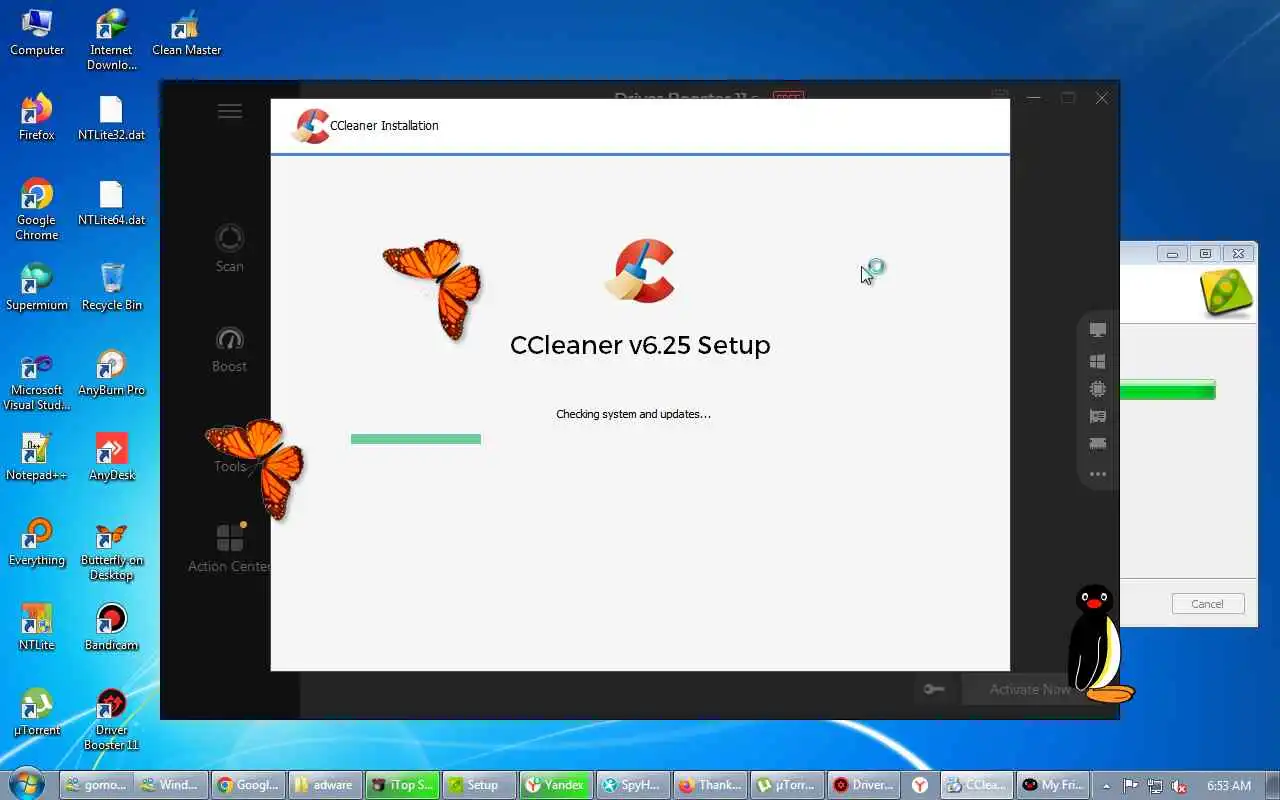Switch to the iTop taskbar button
This screenshot has height=800, width=1280.
coord(401,785)
